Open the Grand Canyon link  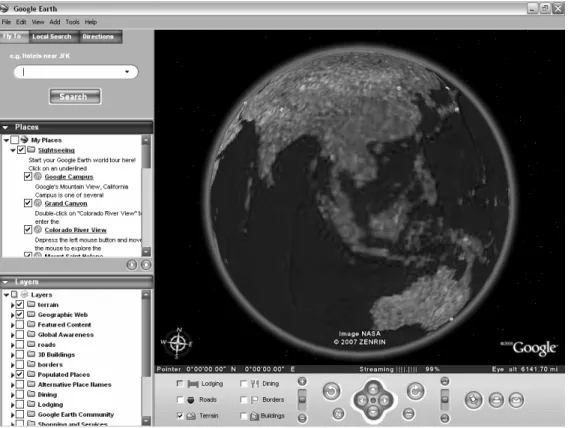[x=66, y=203]
